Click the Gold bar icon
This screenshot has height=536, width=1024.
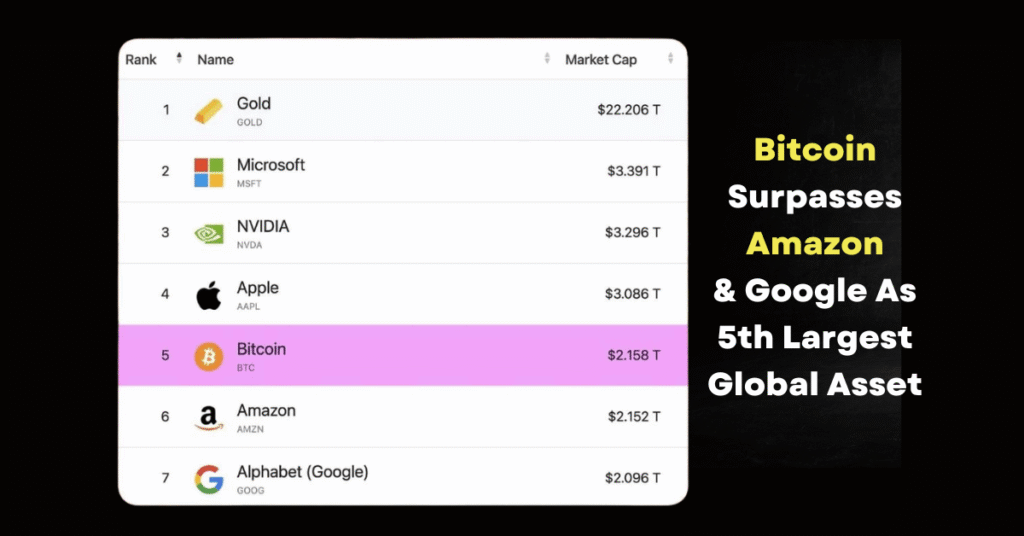pyautogui.click(x=209, y=111)
